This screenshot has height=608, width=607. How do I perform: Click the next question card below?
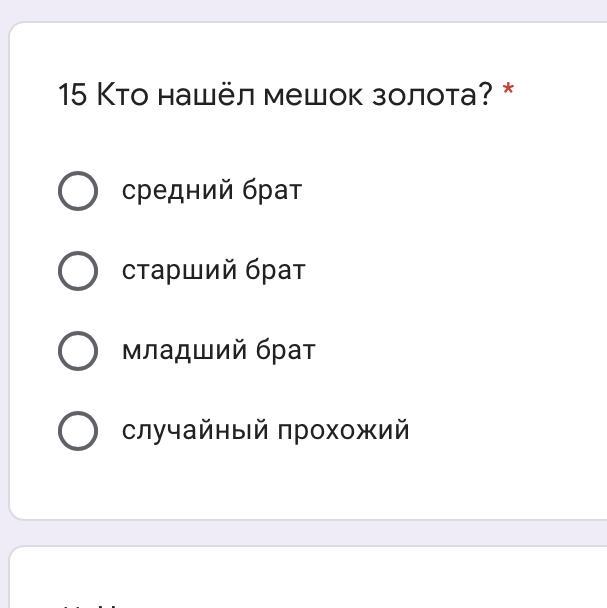click(308, 577)
